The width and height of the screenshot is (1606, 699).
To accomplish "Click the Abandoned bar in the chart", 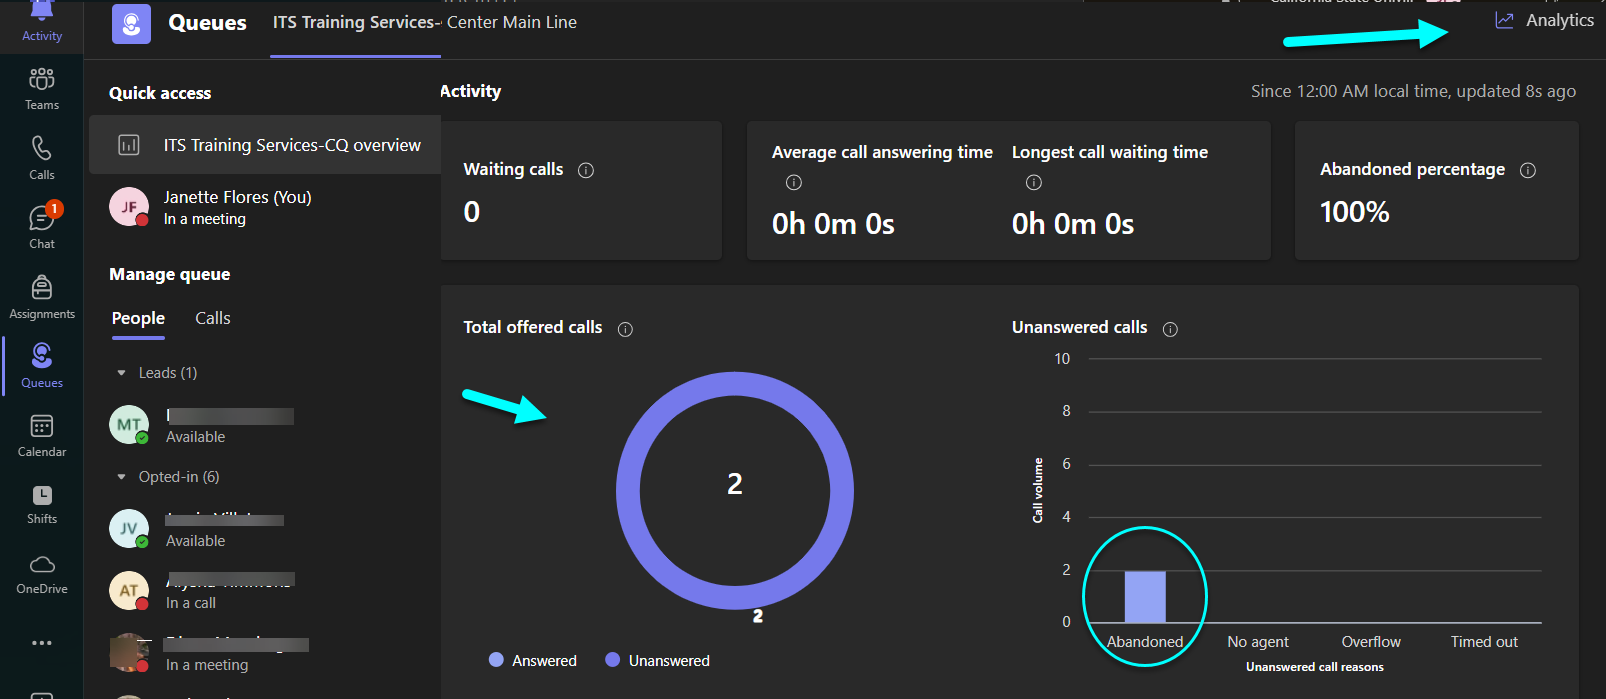I will (1145, 597).
